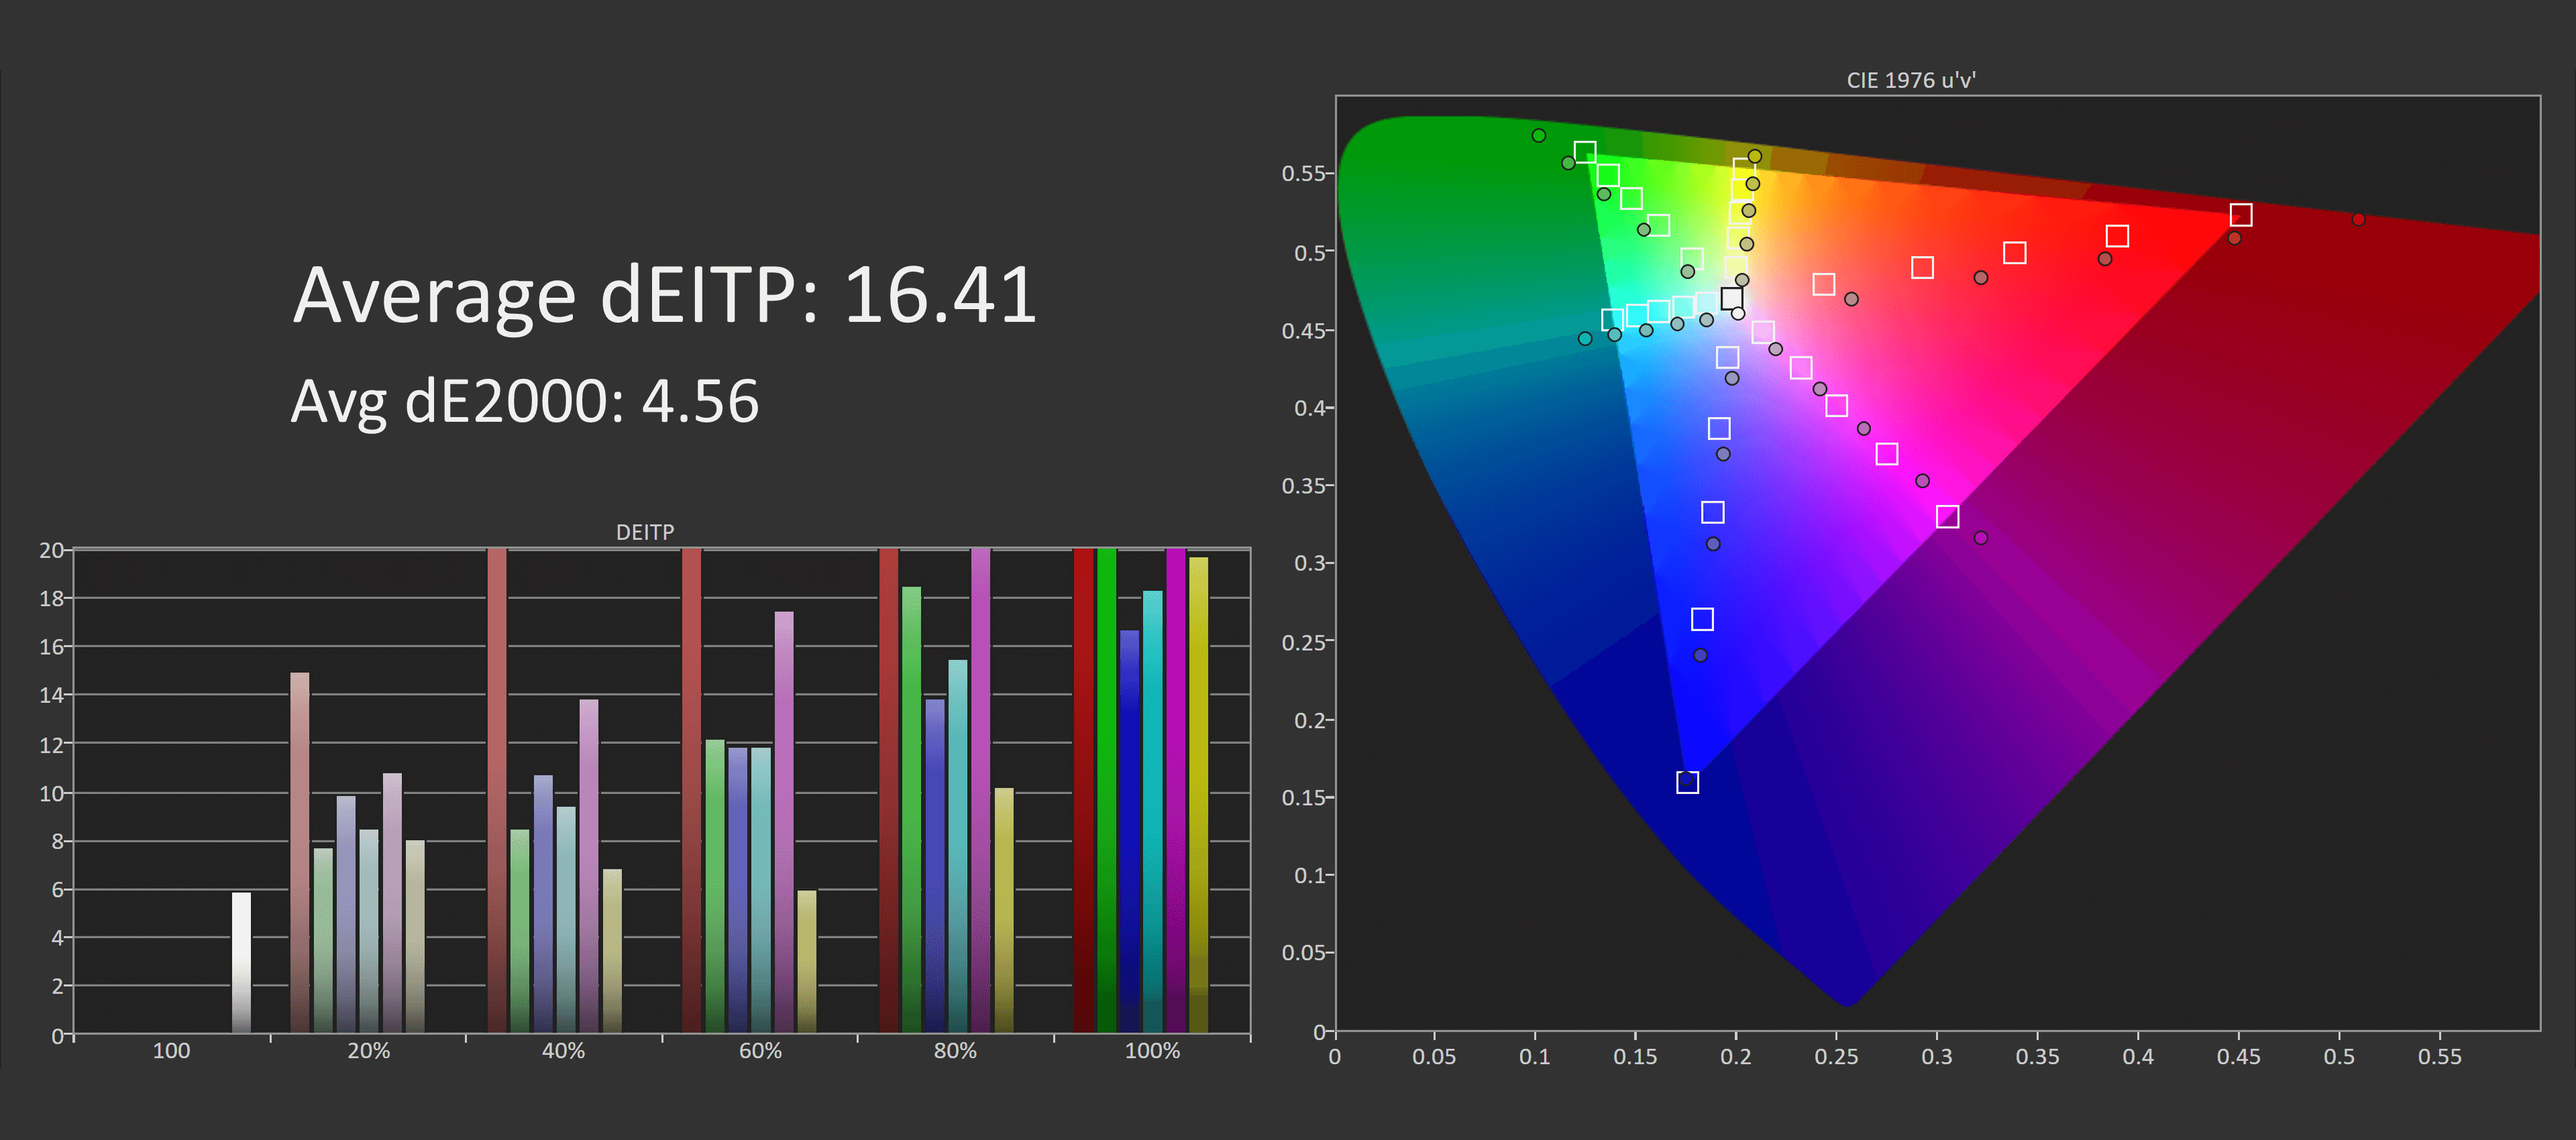Select the magenta bar in the 20% group
The image size is (2576, 1140).
[392, 902]
